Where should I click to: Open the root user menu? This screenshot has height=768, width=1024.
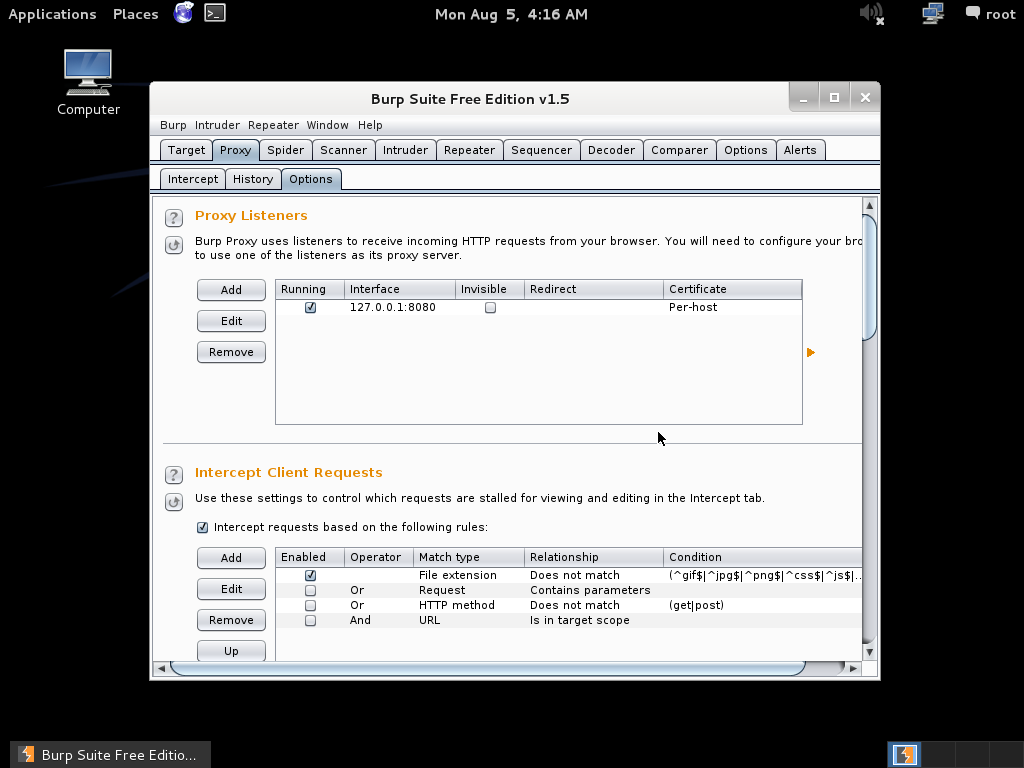991,14
